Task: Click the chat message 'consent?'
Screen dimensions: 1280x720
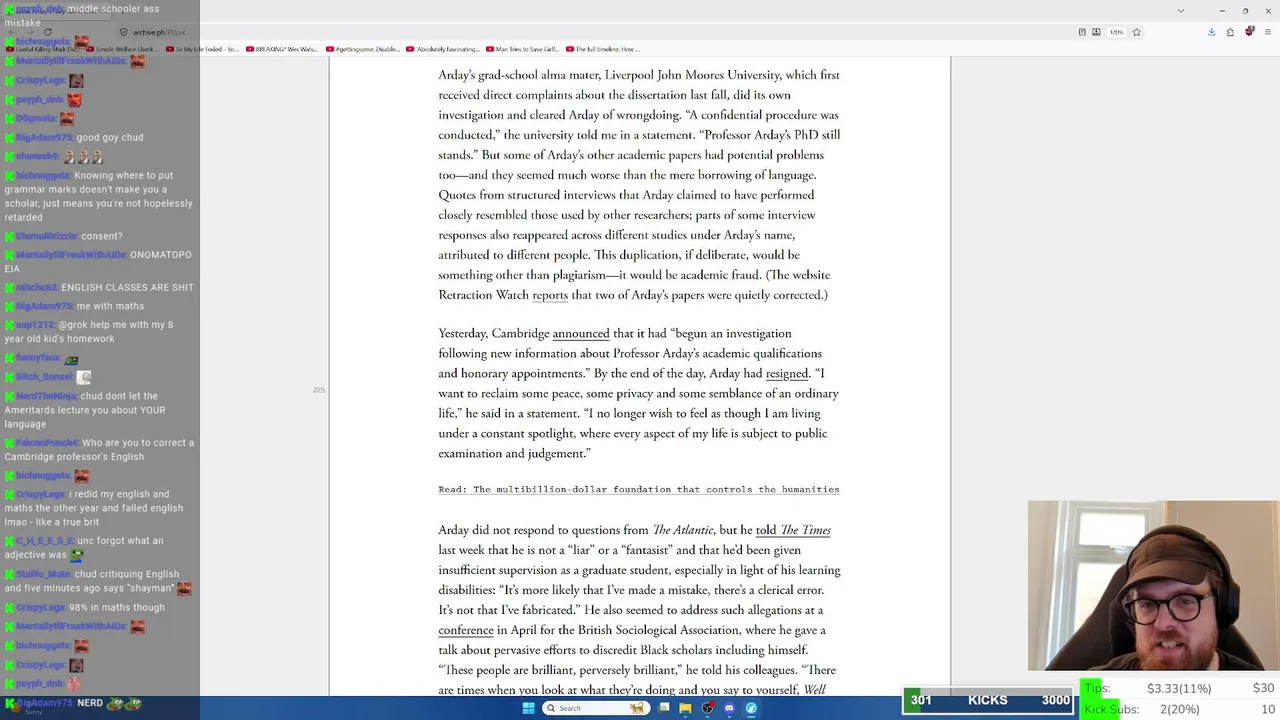Action: click(x=102, y=236)
